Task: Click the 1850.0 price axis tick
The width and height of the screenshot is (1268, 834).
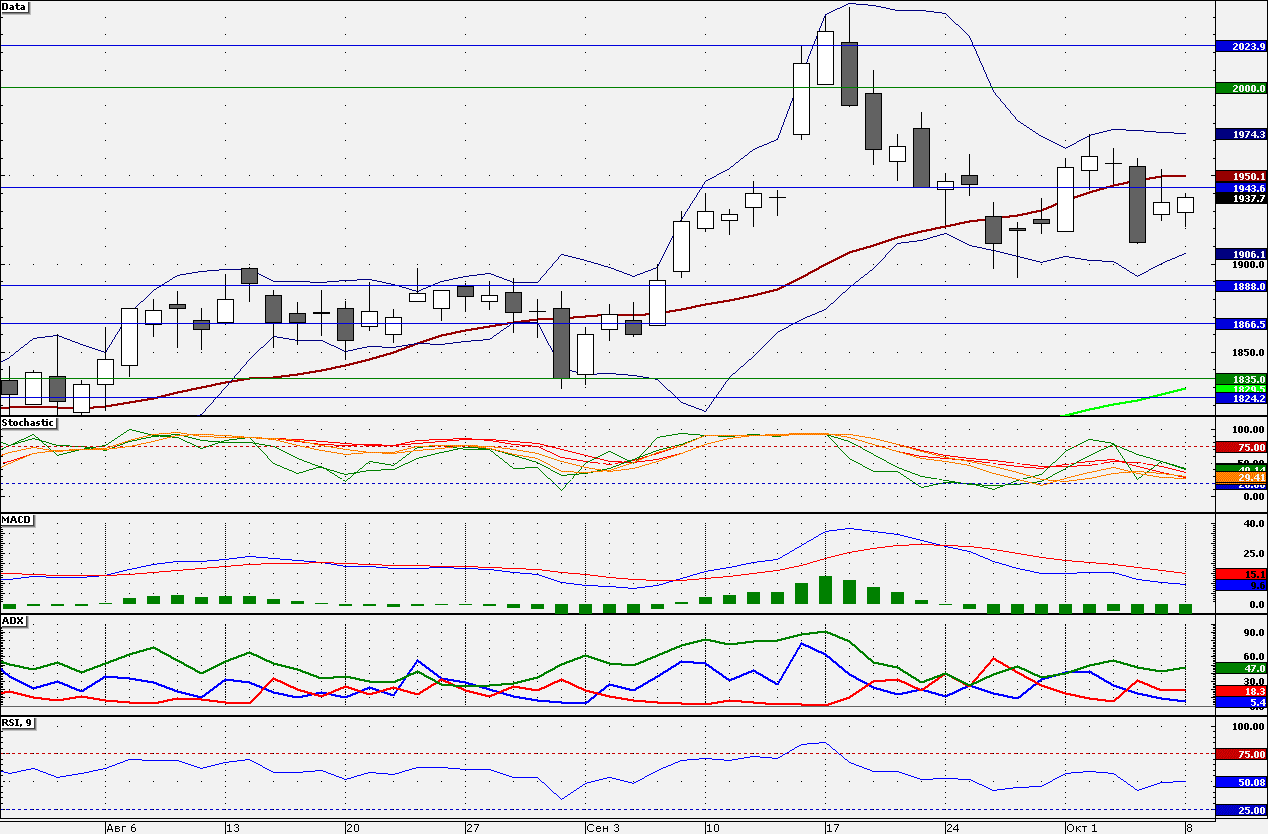Action: pos(1246,353)
